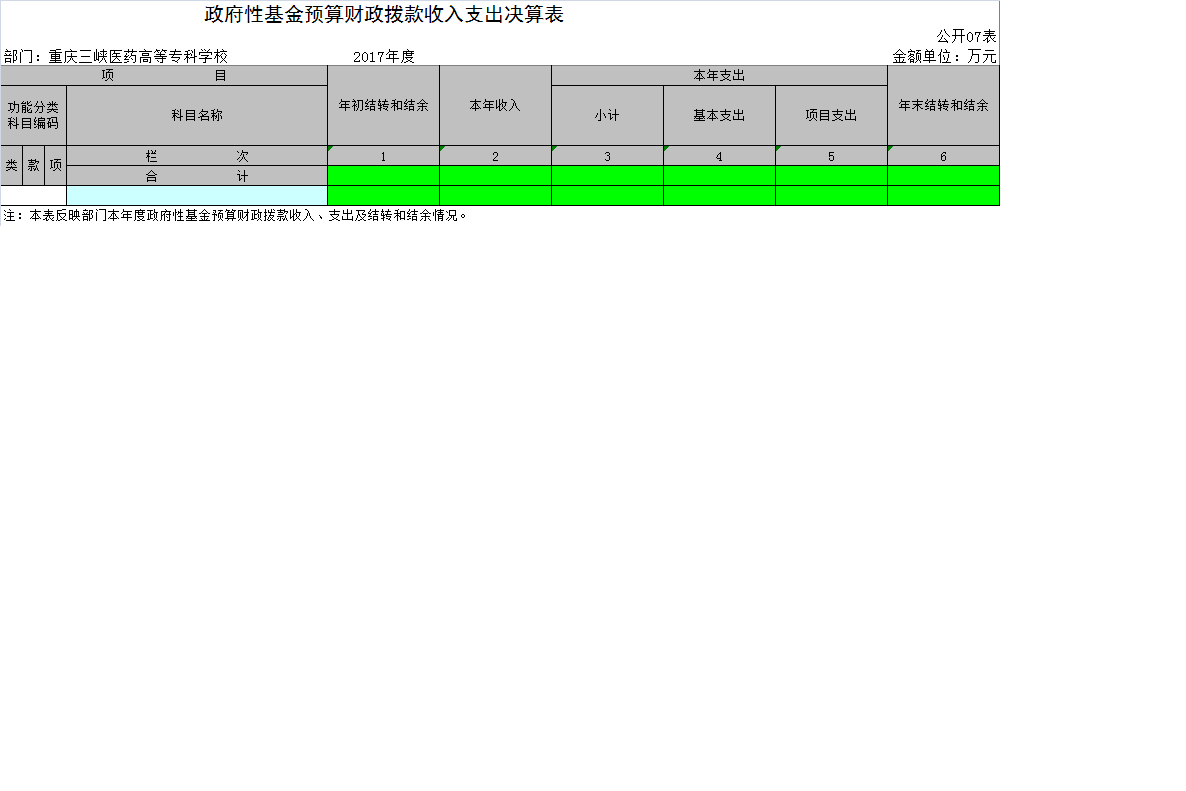The width and height of the screenshot is (1186, 791).
Task: Select 合计 row cell under 项目支出
Action: click(831, 175)
